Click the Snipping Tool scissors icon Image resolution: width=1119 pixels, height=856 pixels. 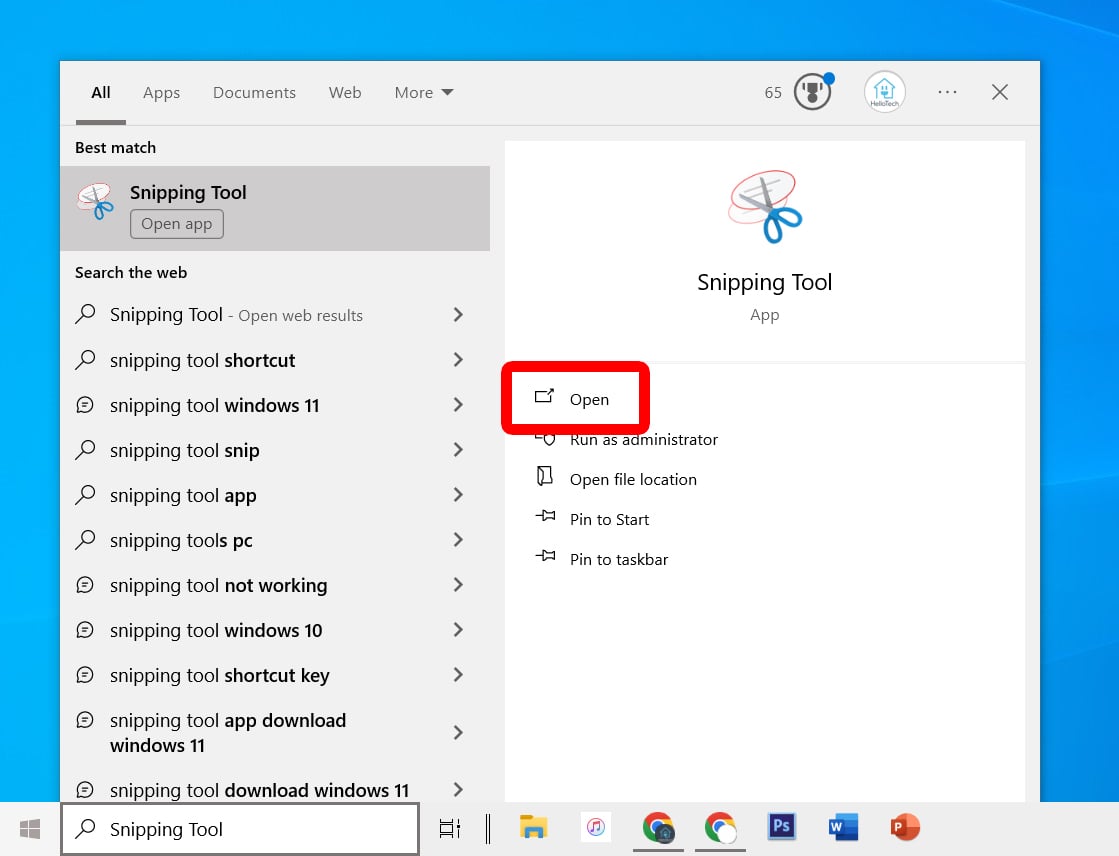tap(95, 200)
